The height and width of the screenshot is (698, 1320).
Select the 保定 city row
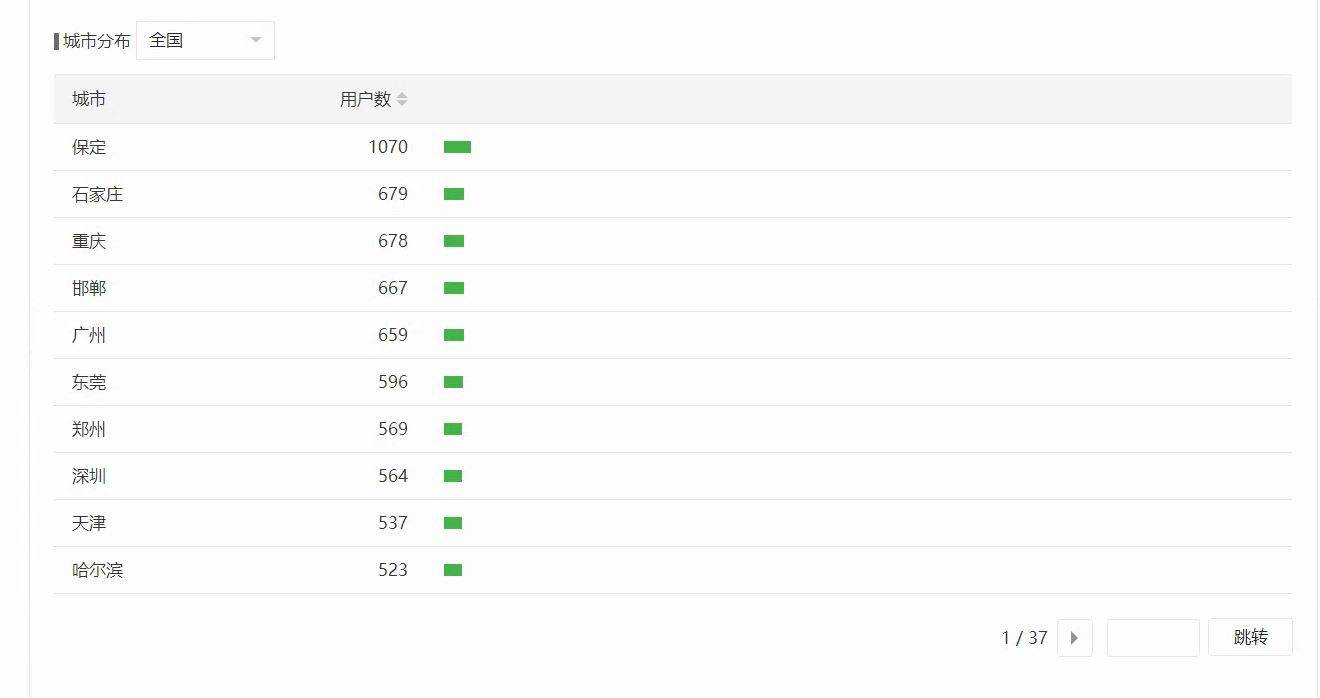click(x=672, y=147)
